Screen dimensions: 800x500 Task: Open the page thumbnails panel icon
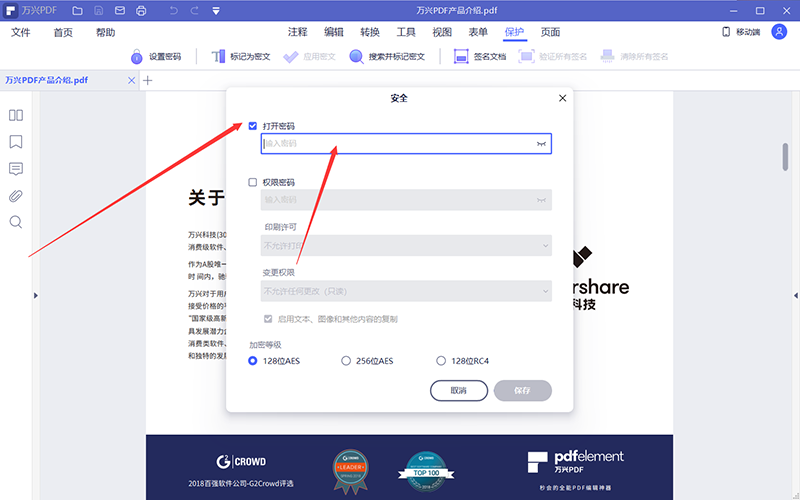pyautogui.click(x=16, y=115)
